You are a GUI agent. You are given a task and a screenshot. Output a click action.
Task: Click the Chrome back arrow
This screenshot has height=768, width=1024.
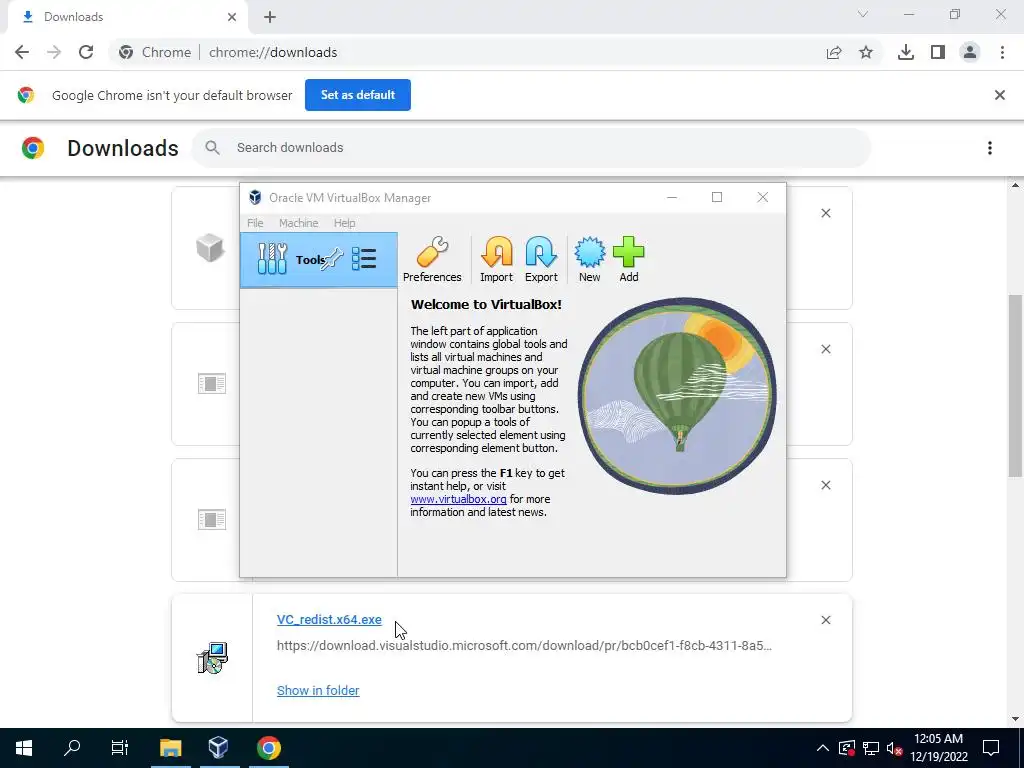(x=22, y=52)
